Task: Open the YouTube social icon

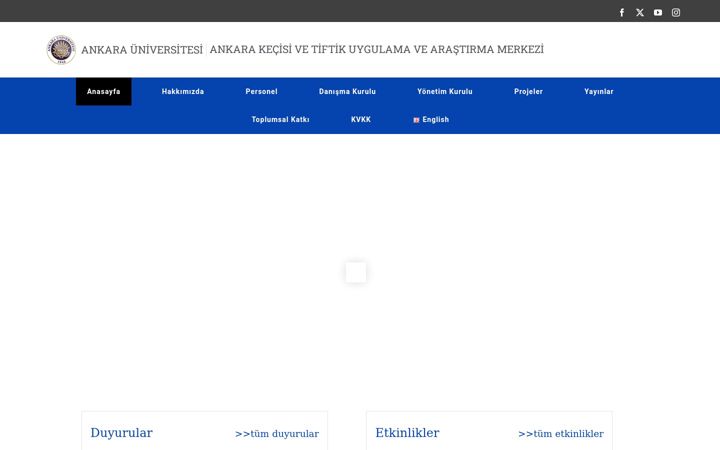Action: click(x=658, y=12)
